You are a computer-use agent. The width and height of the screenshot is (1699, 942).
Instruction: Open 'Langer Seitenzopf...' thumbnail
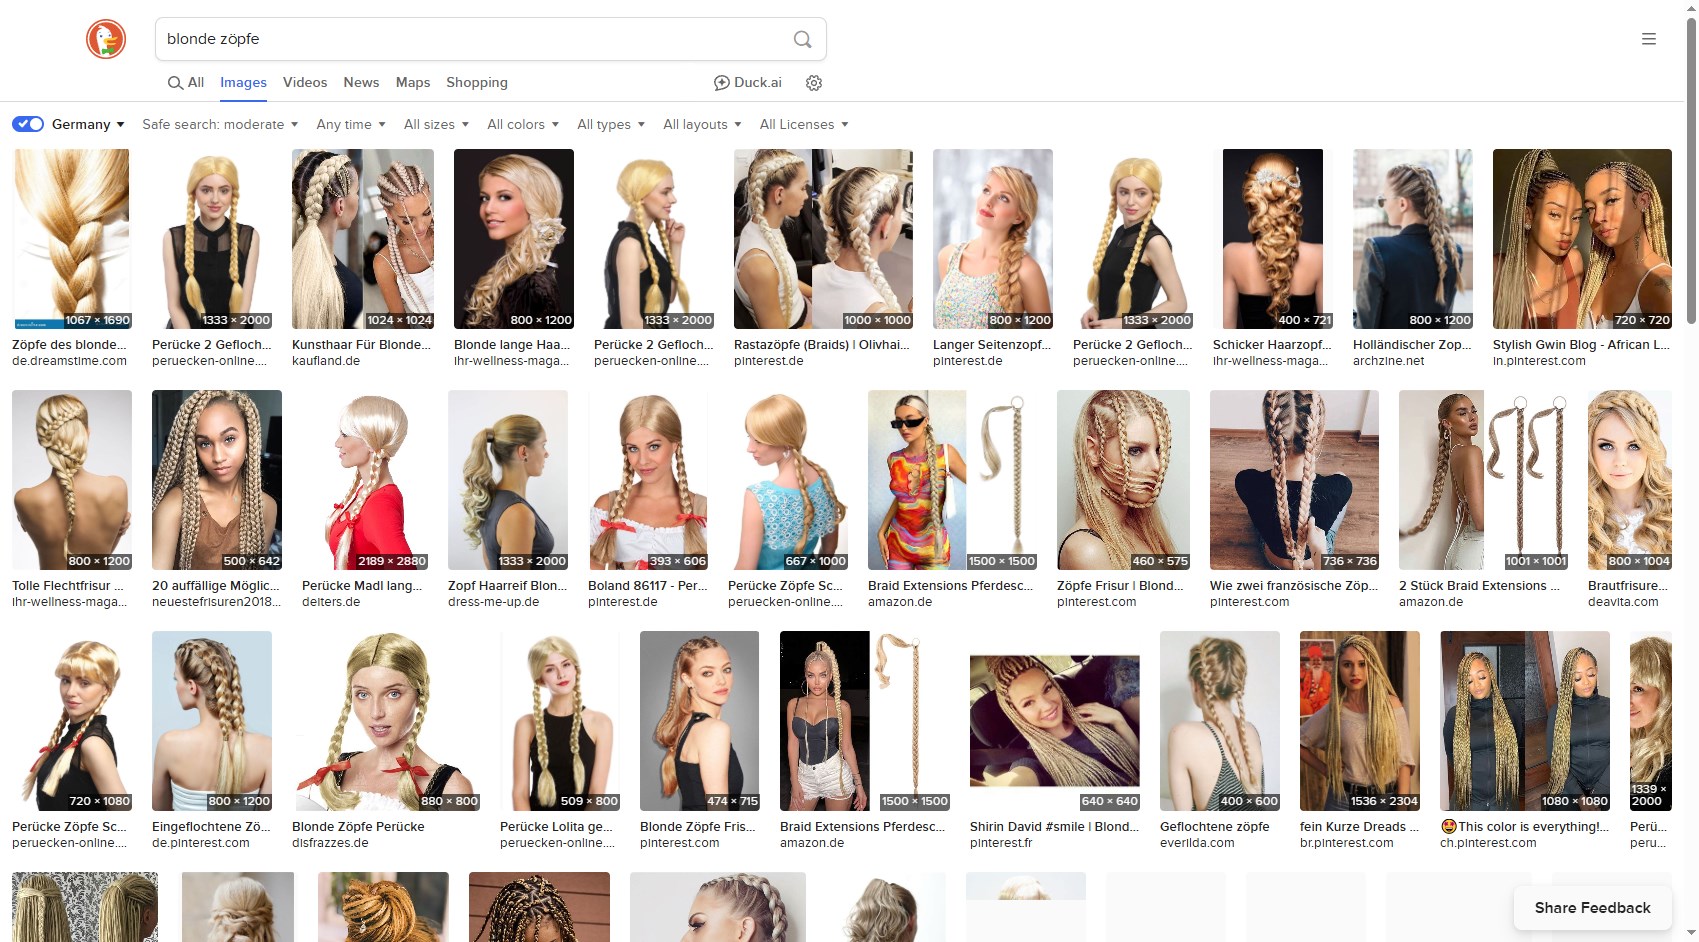[x=993, y=239]
